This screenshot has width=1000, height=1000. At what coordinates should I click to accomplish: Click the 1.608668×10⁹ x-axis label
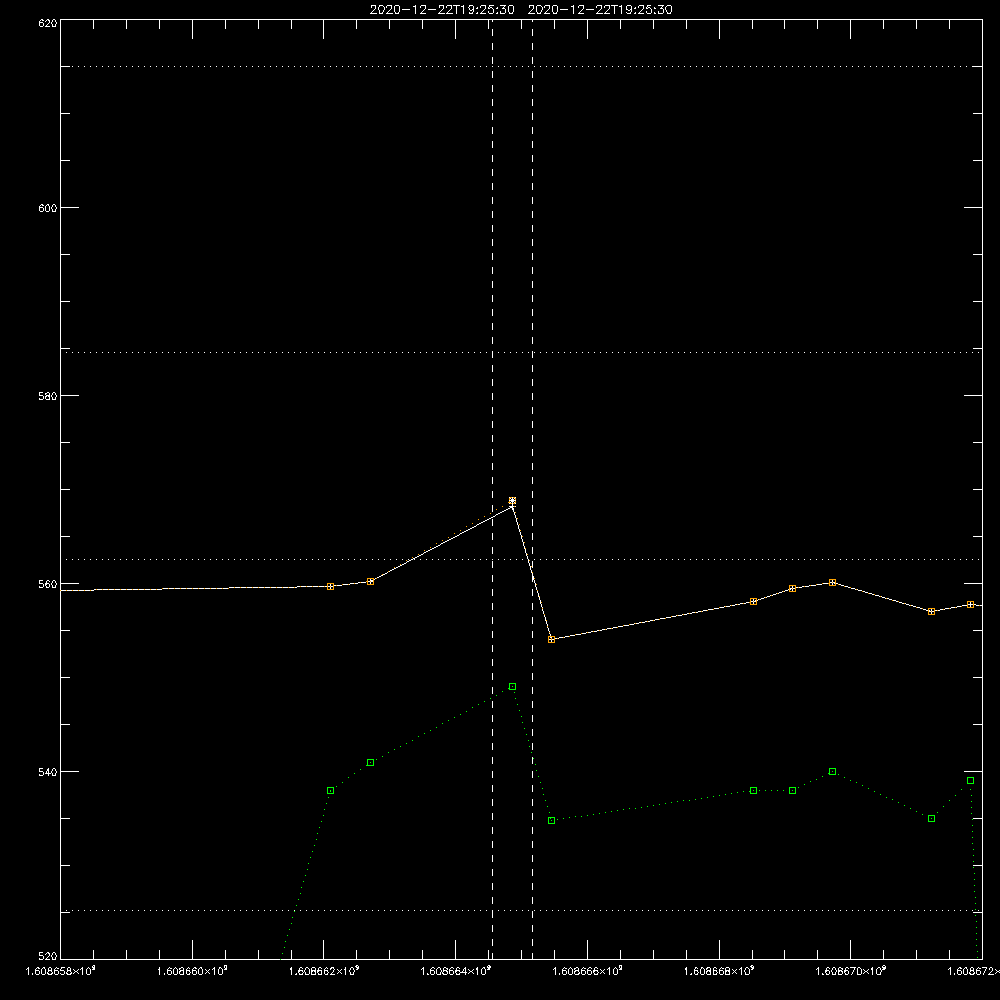719,971
